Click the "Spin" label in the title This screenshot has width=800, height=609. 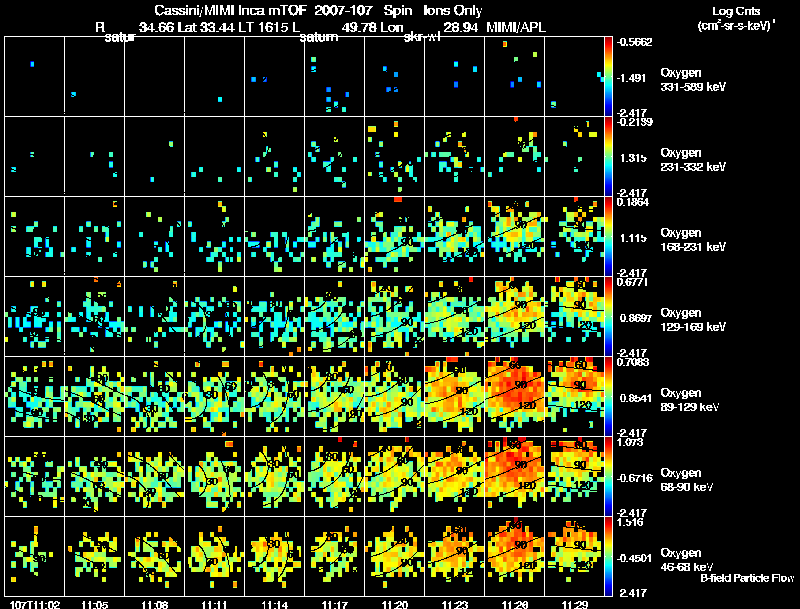397,11
